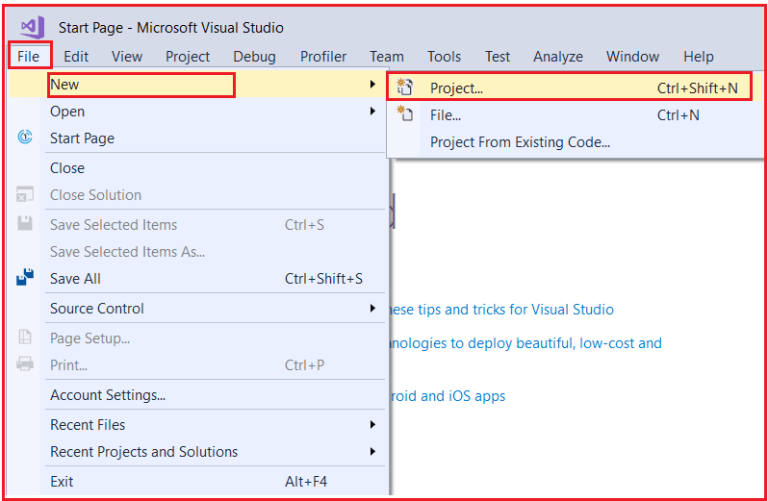Click the new File icon in submenu

coord(405,114)
